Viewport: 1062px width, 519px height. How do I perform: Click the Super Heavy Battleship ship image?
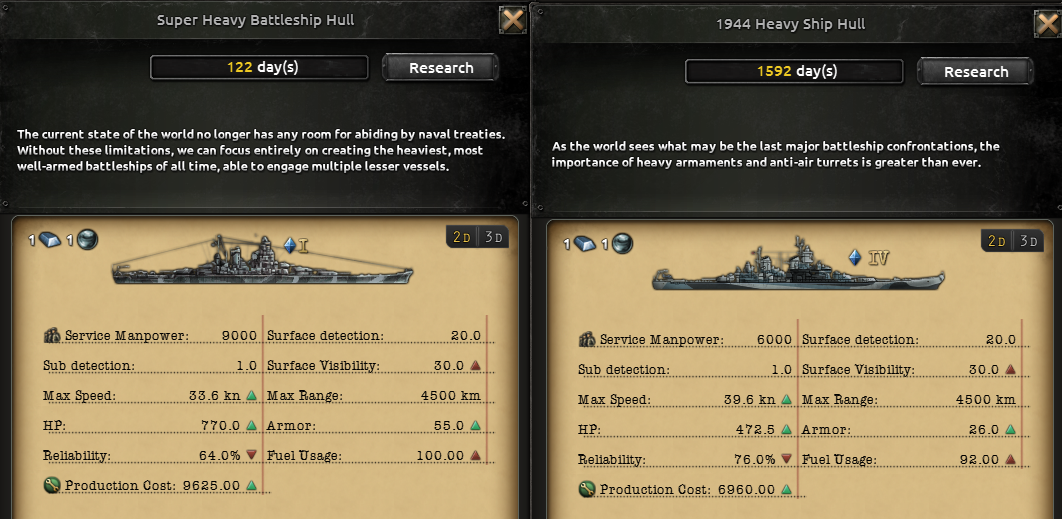tap(263, 263)
